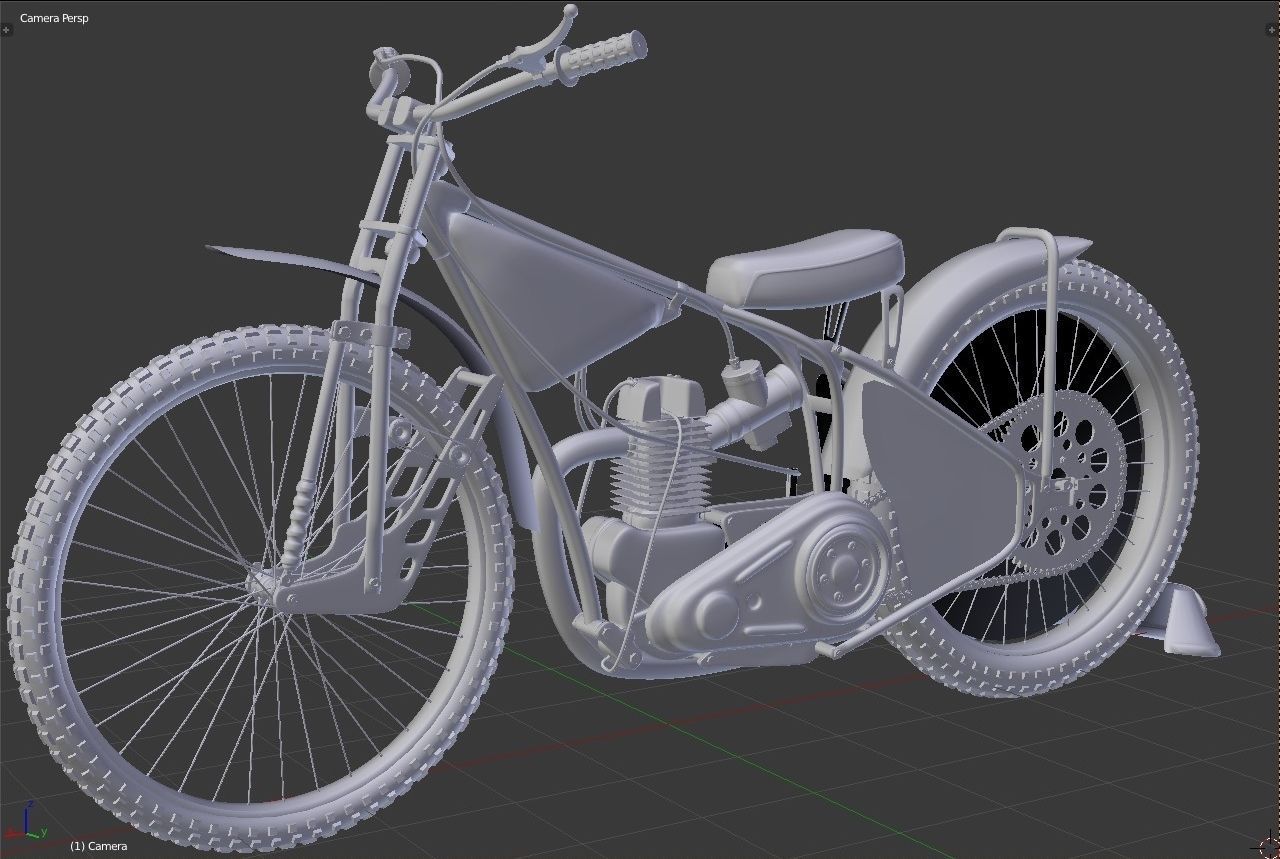
Task: Expand the properties region plus icon at right edge
Action: (1273, 29)
